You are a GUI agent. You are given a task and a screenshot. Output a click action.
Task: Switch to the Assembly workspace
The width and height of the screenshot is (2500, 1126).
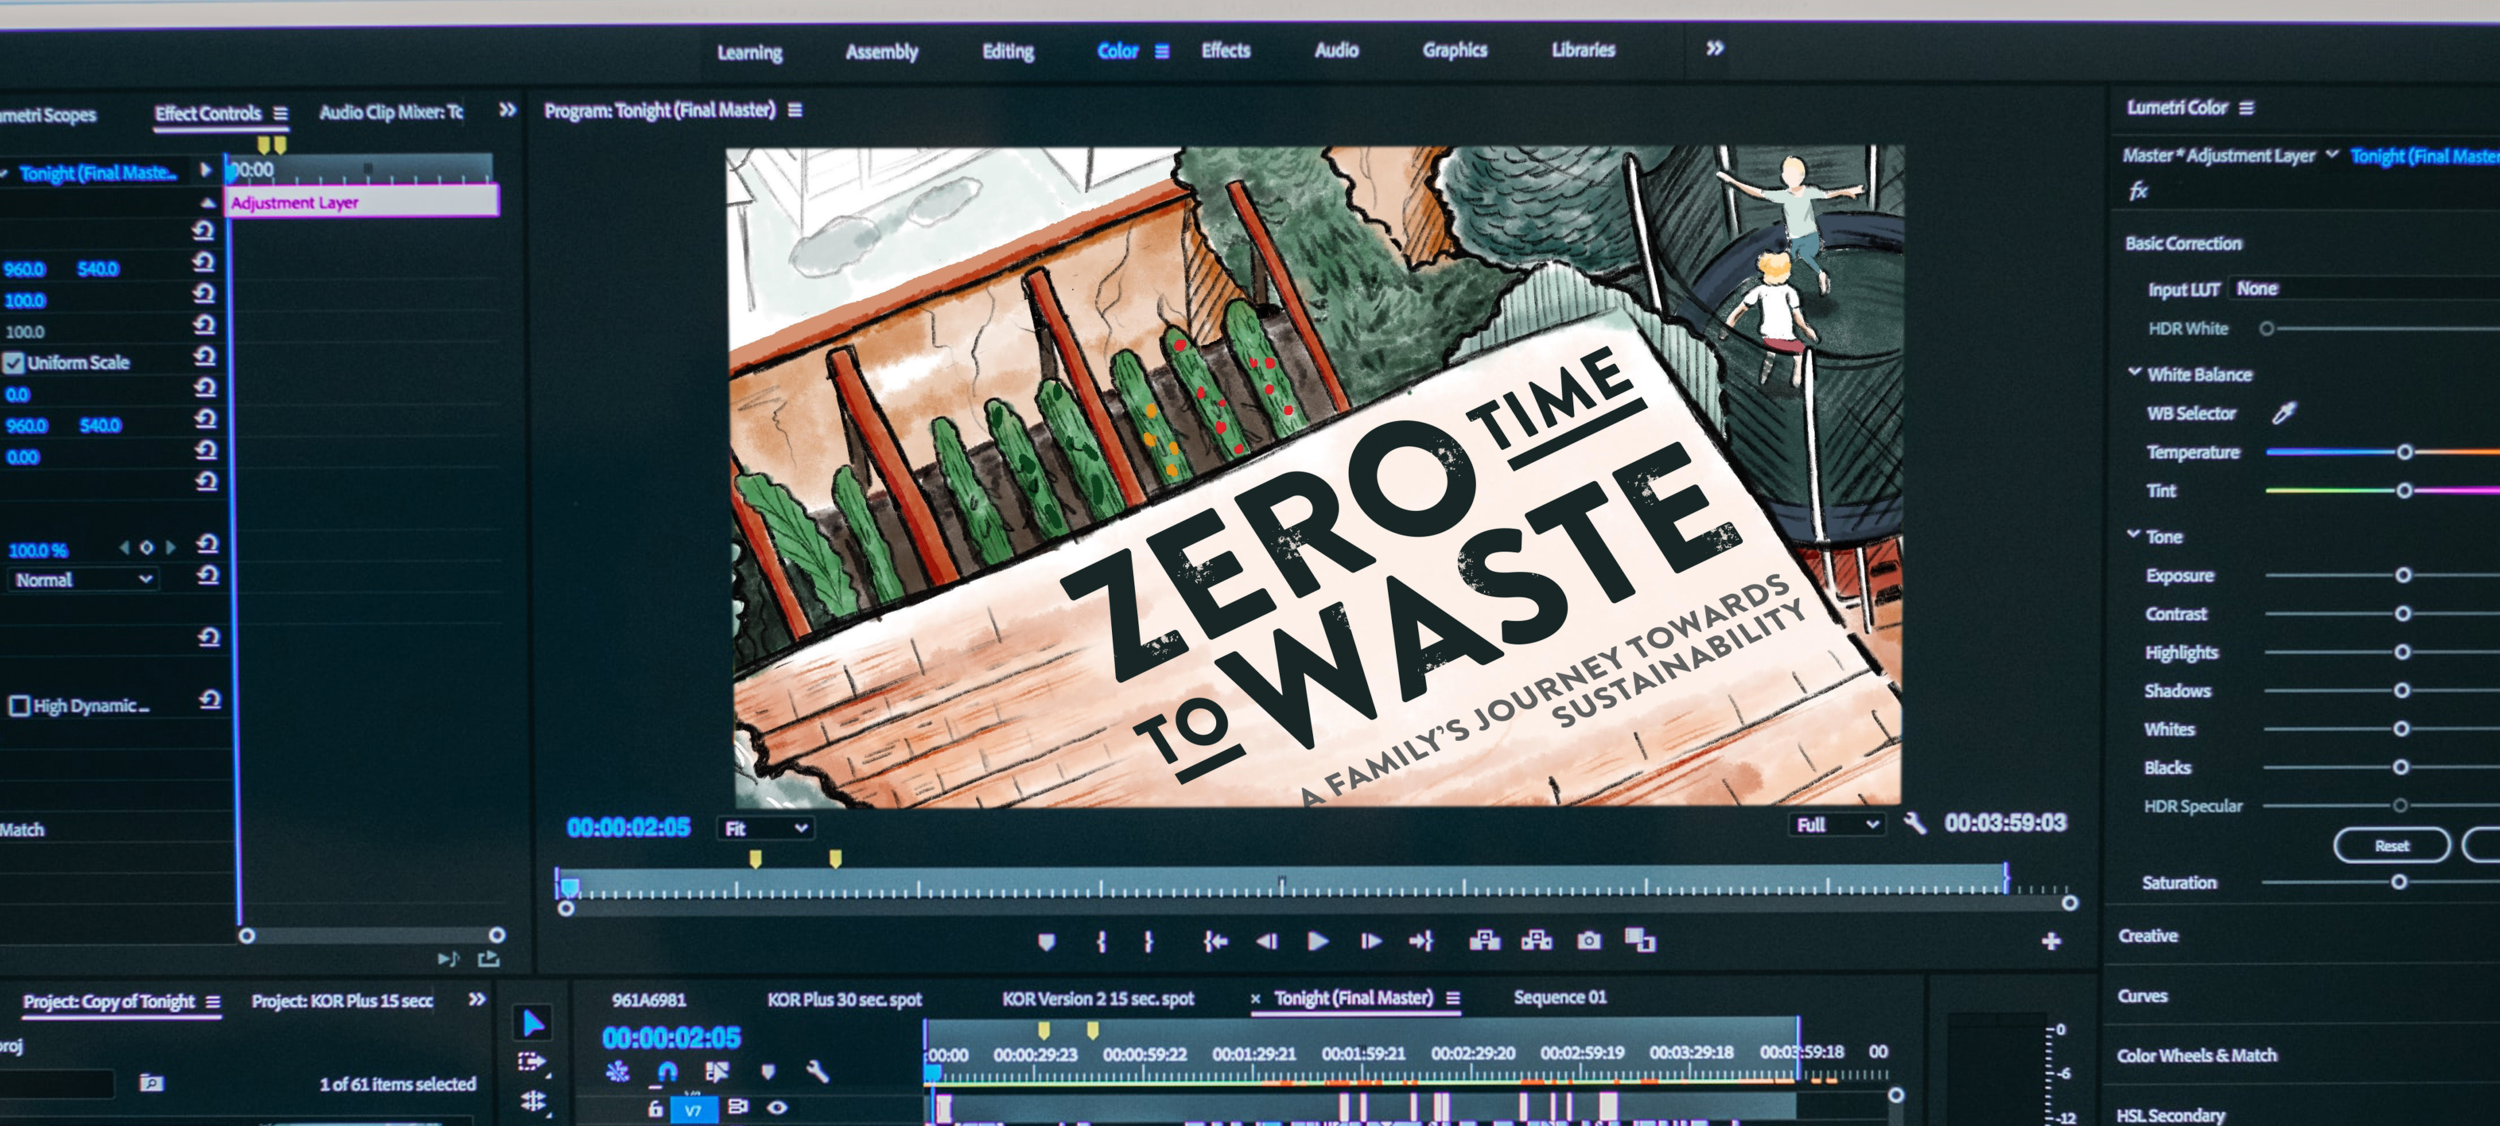881,51
